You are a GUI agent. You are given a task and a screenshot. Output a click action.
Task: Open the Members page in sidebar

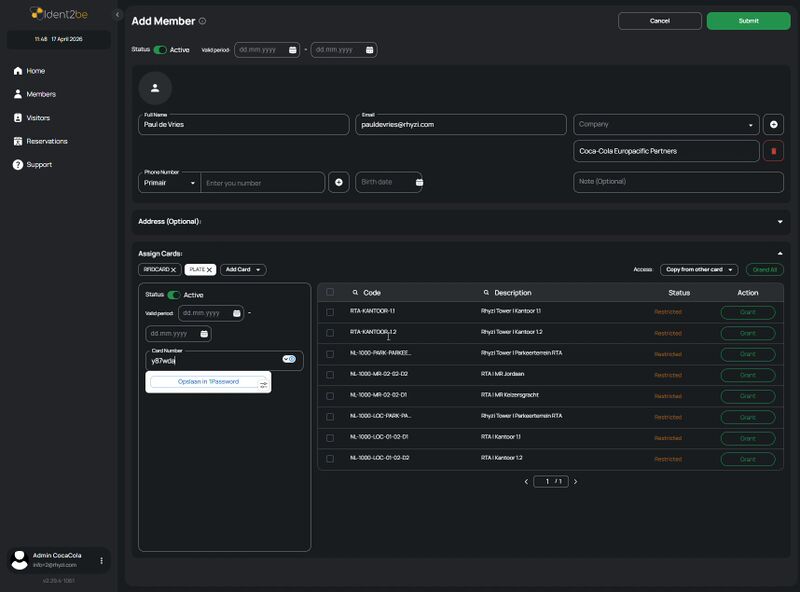pyautogui.click(x=41, y=94)
